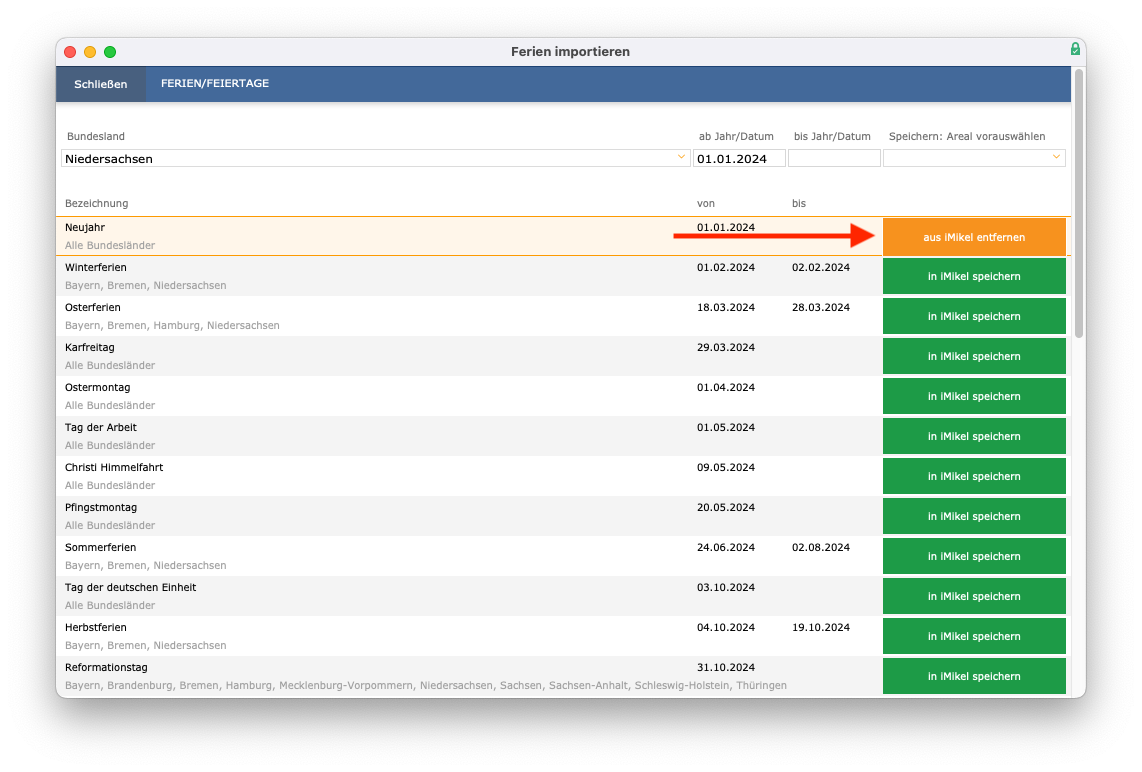Save Ostermontag in iMikel

[x=974, y=396]
